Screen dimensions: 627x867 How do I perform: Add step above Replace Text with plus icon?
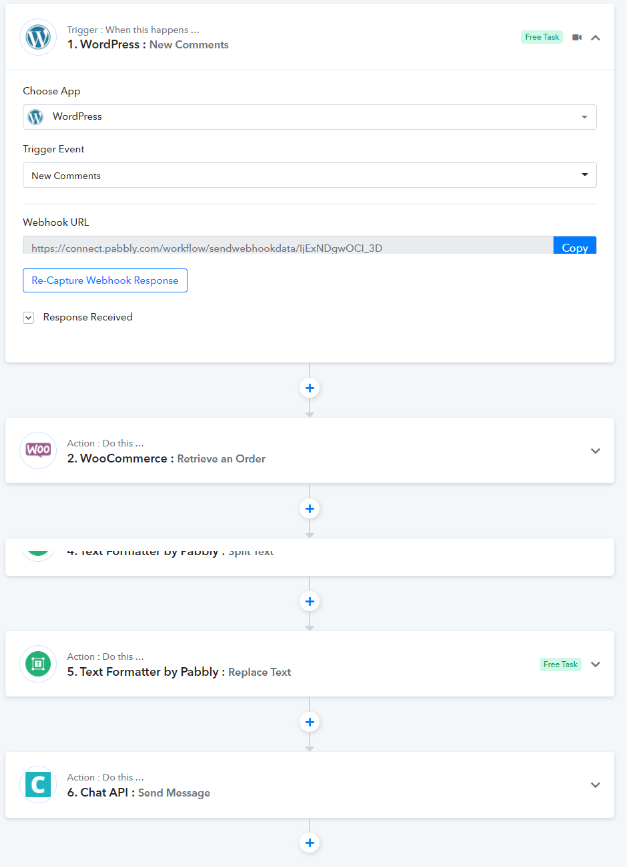click(310, 602)
